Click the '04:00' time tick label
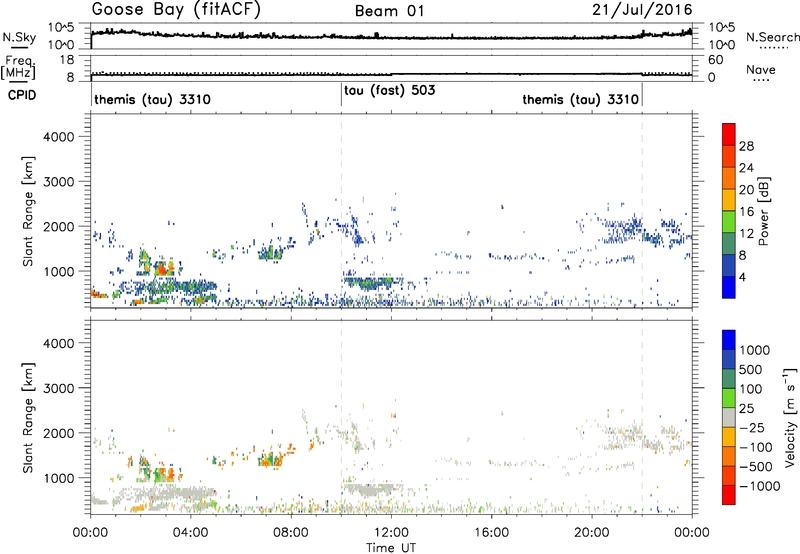 (x=190, y=533)
